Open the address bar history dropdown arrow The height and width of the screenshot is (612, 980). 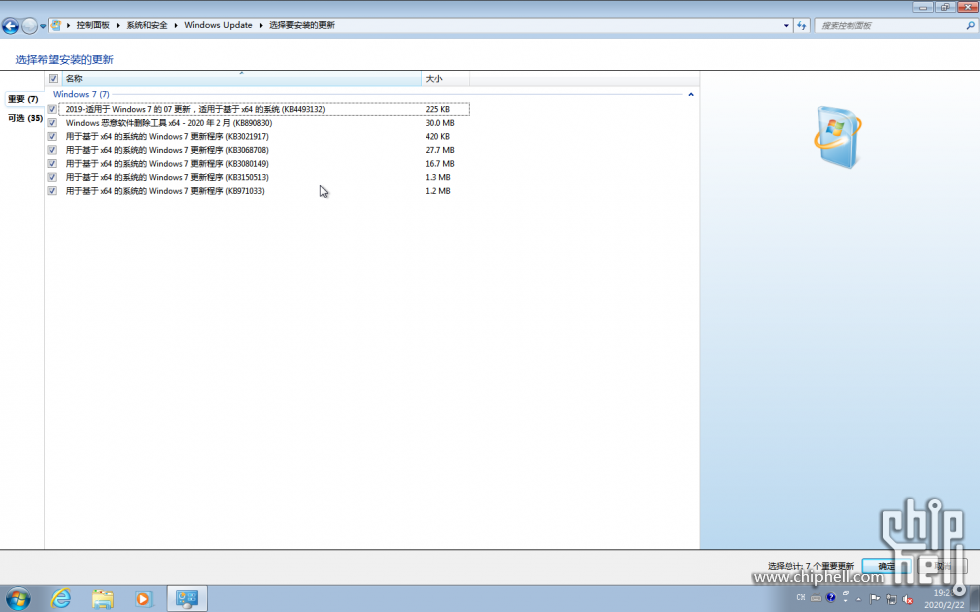pos(786,26)
